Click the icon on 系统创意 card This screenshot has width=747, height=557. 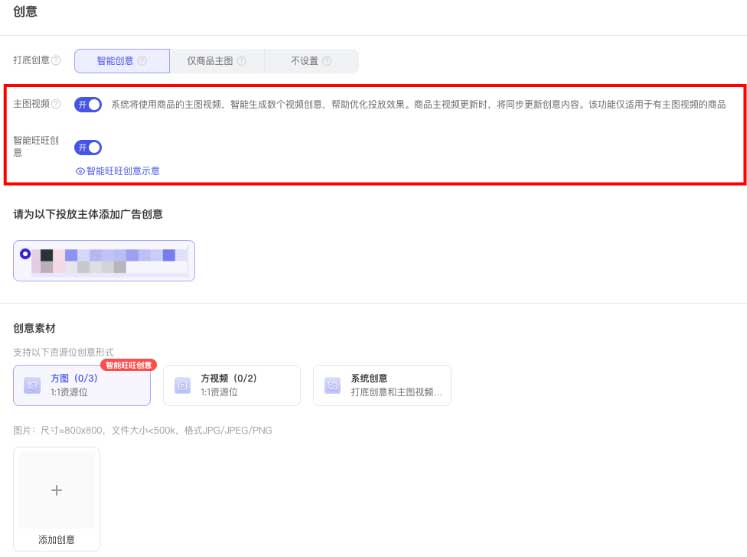333,385
